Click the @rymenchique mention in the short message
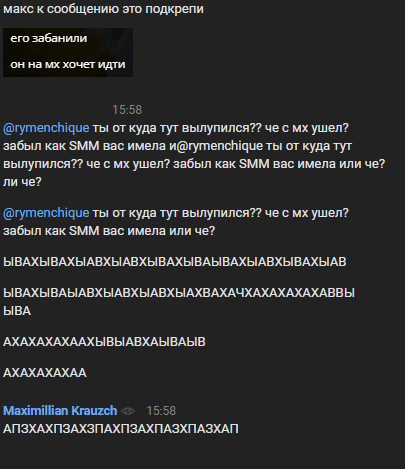Viewport: 405px width, 469px height. (46, 213)
